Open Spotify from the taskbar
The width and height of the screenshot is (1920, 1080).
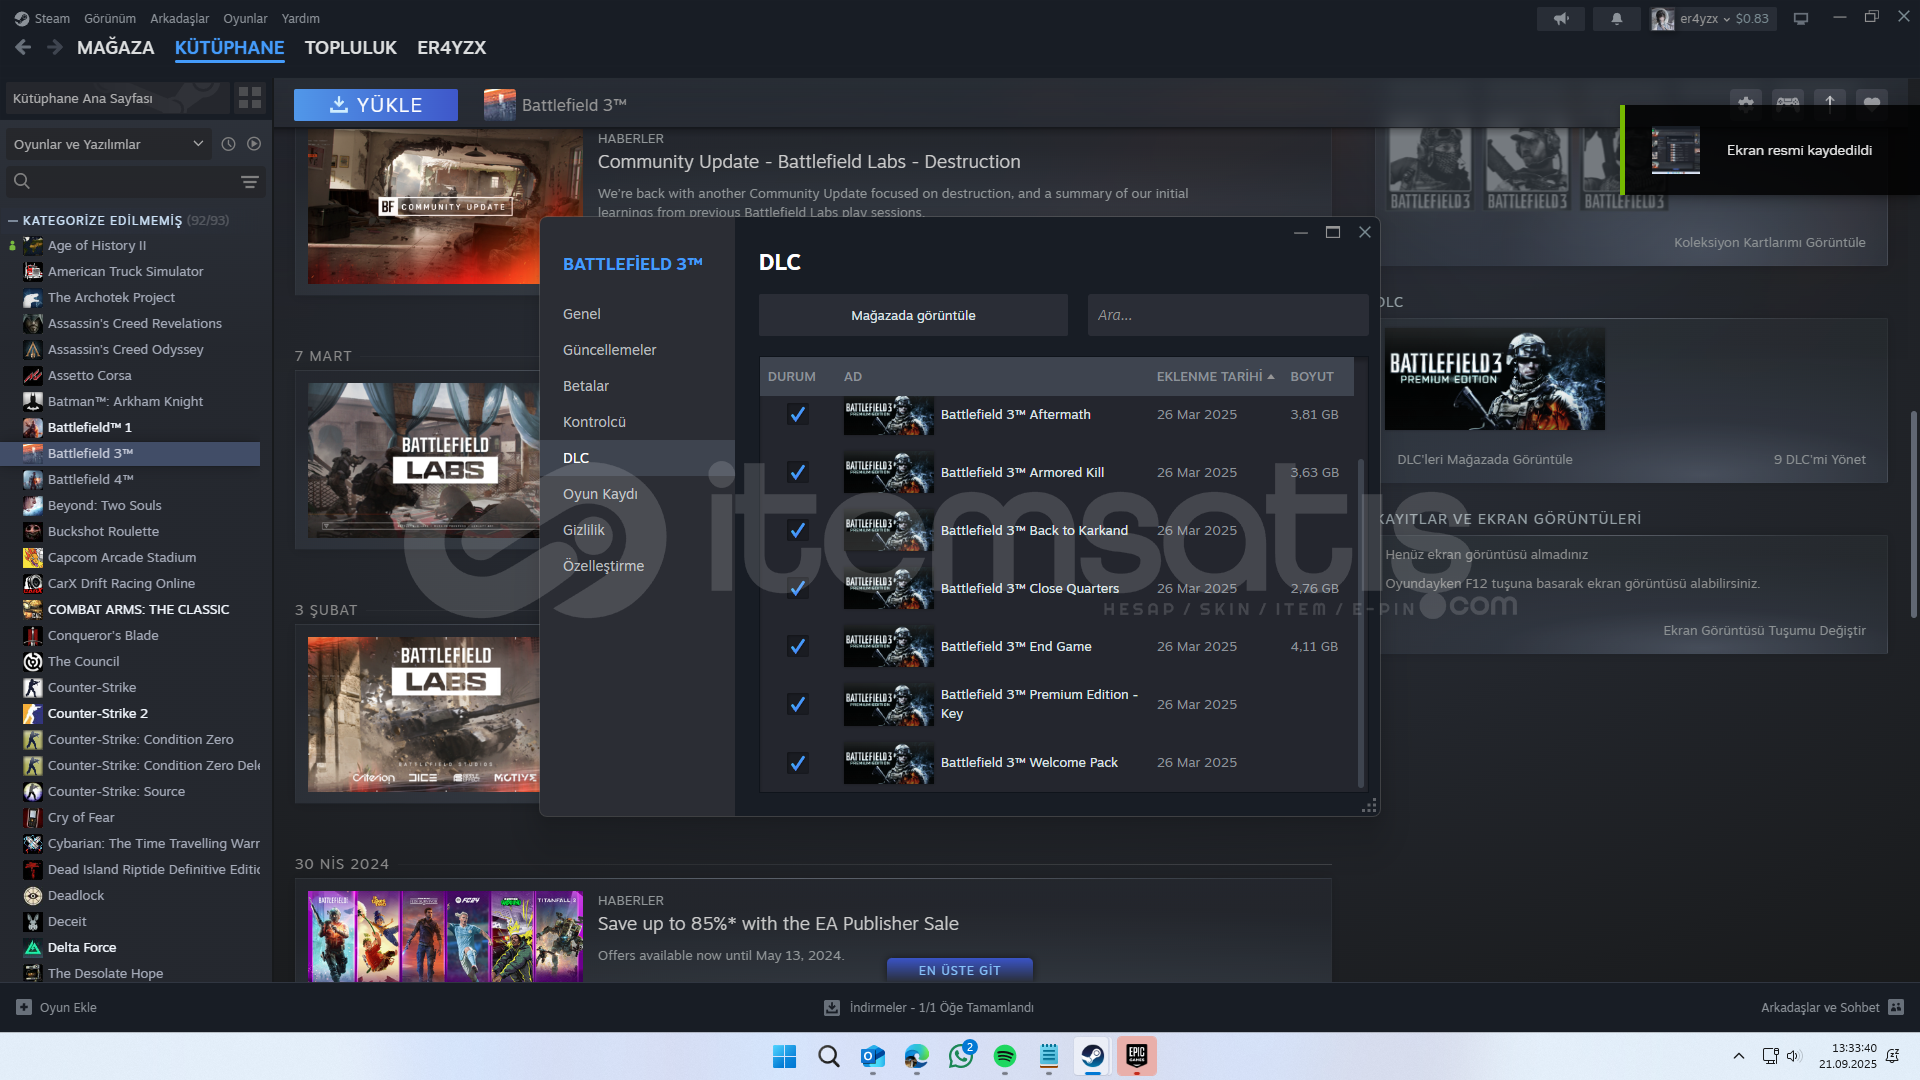(1004, 1056)
